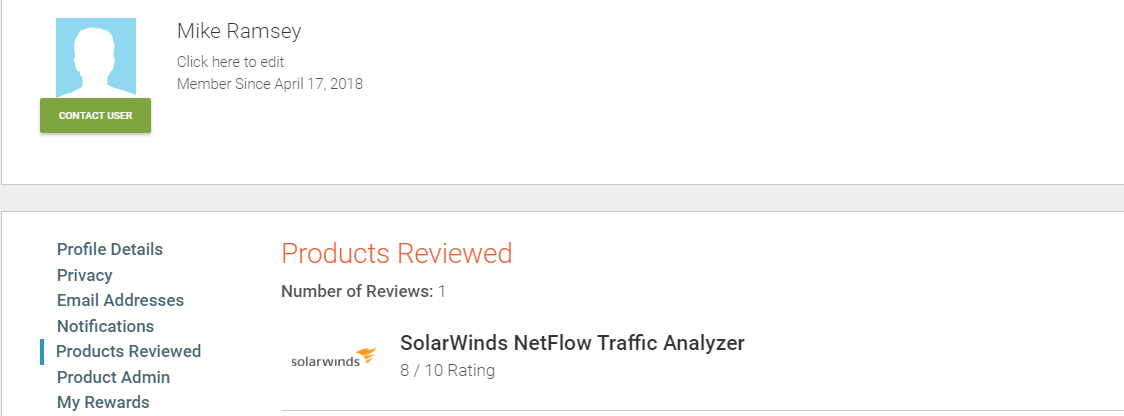Click the orange flame mark in the logo
This screenshot has width=1124, height=416.
[367, 354]
